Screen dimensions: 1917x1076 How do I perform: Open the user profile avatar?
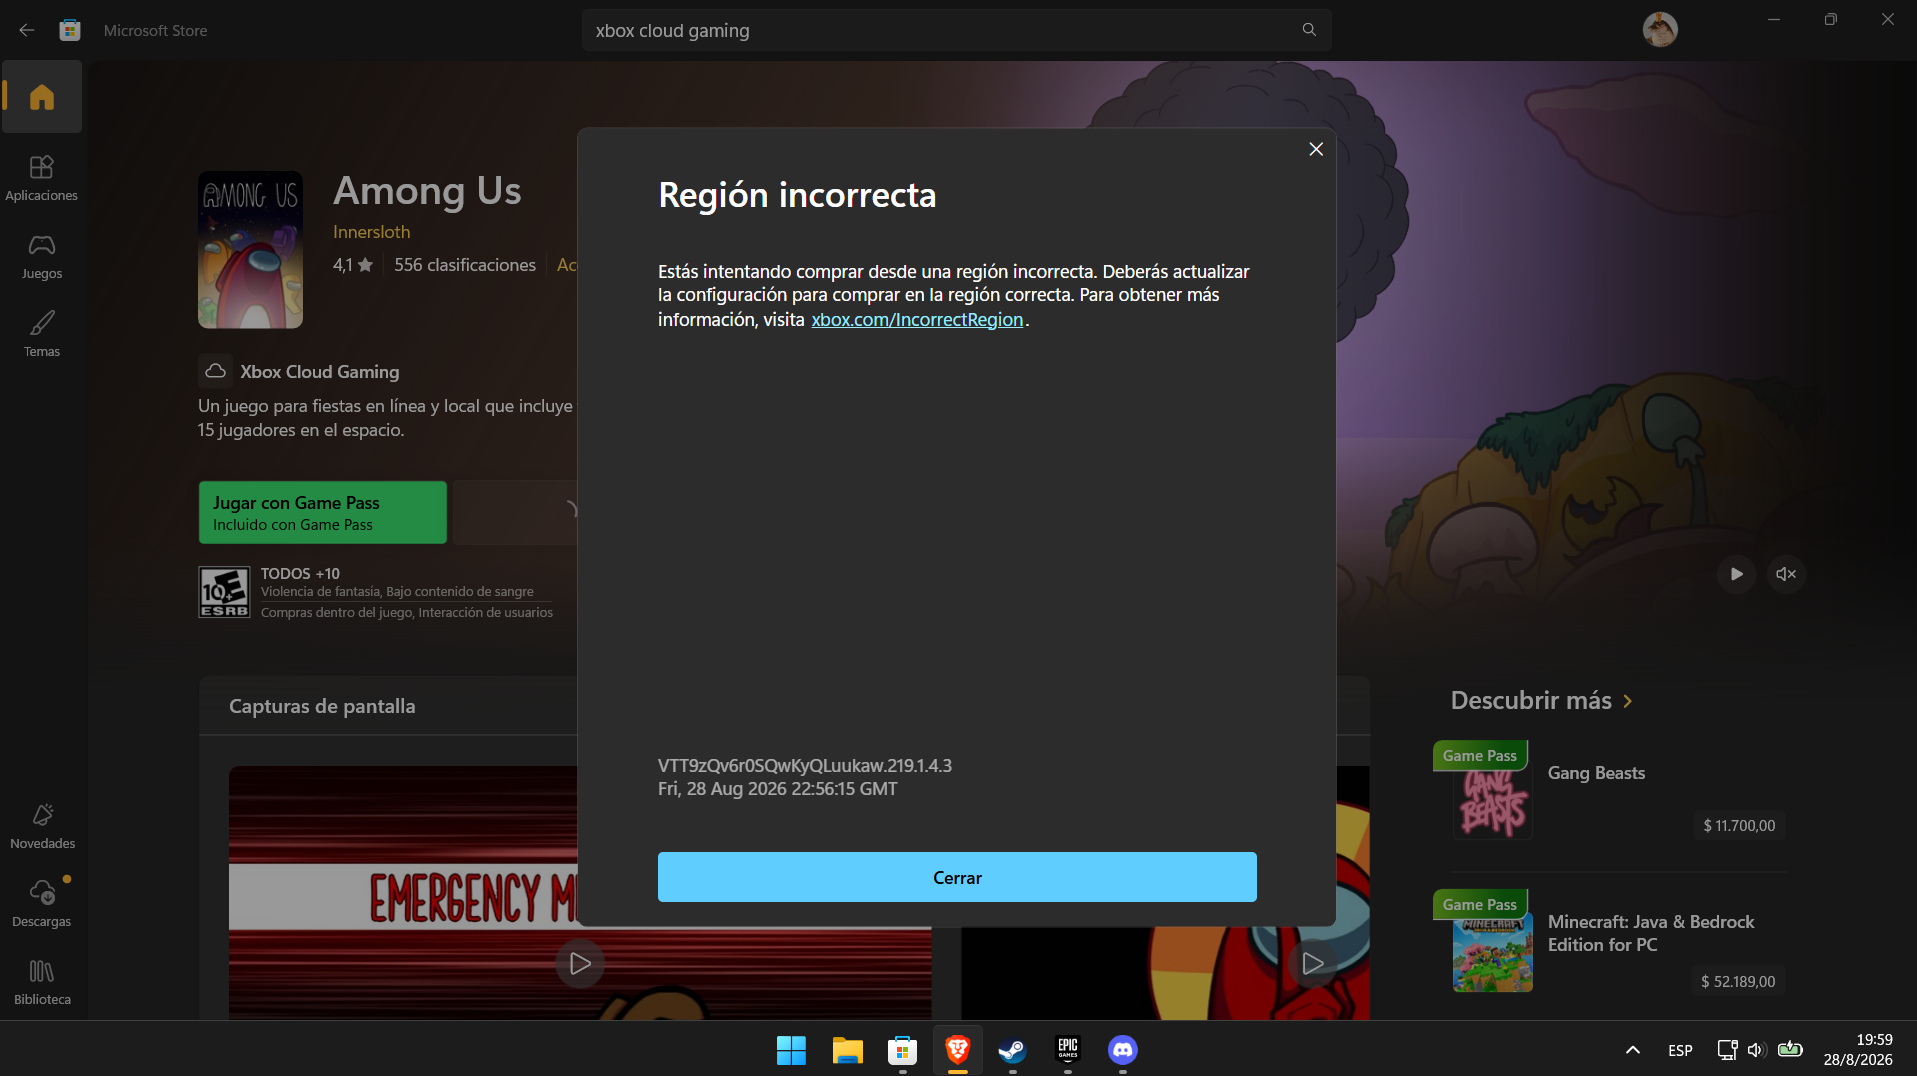click(1660, 30)
